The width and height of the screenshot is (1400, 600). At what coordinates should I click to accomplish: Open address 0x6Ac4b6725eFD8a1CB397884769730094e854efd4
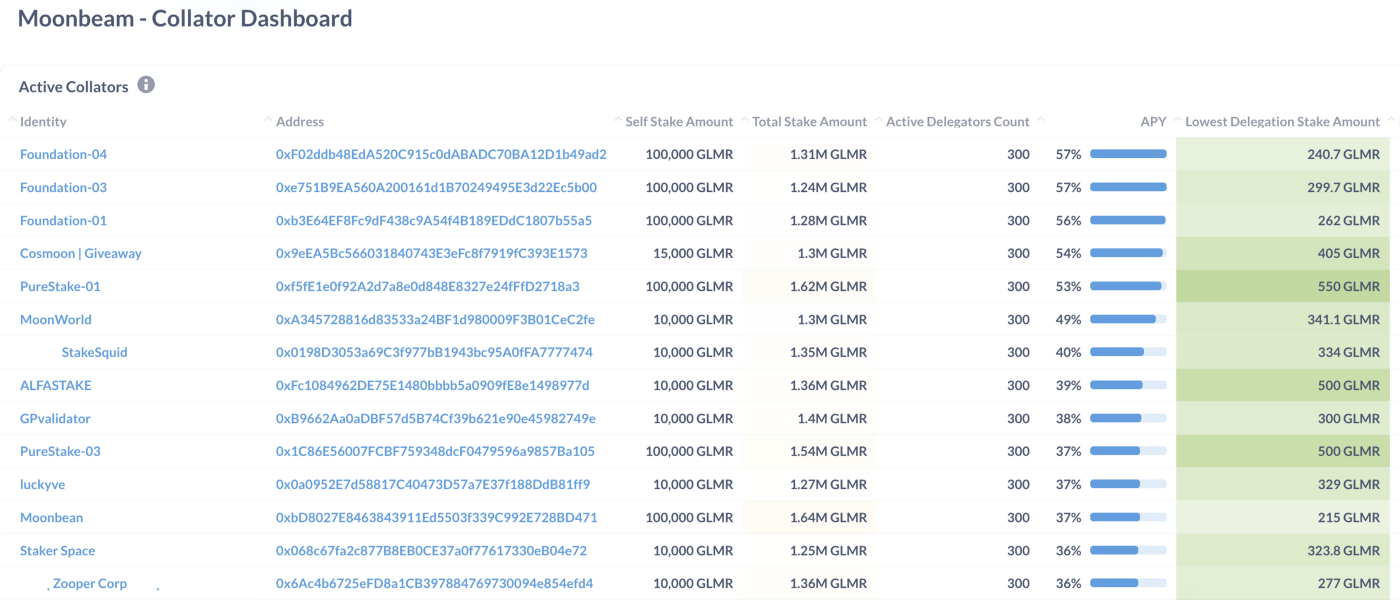pos(434,583)
